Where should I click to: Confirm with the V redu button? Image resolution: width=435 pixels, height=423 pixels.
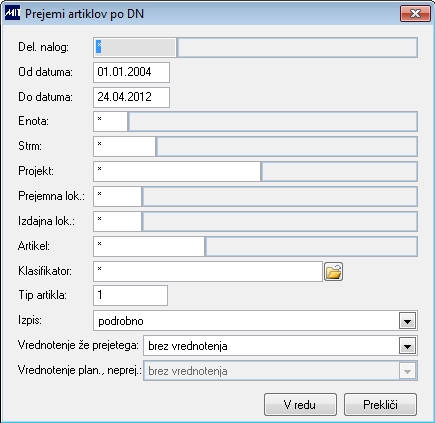click(x=300, y=405)
